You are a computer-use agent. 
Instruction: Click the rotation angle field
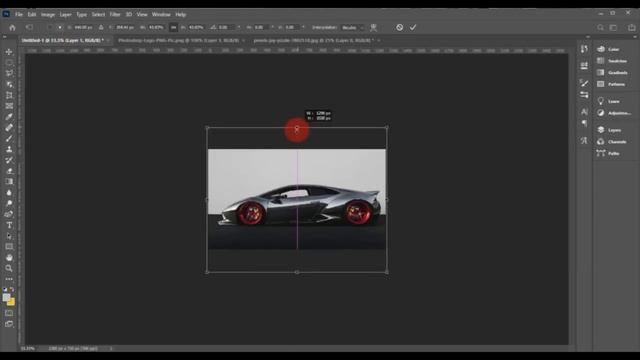[x=227, y=27]
